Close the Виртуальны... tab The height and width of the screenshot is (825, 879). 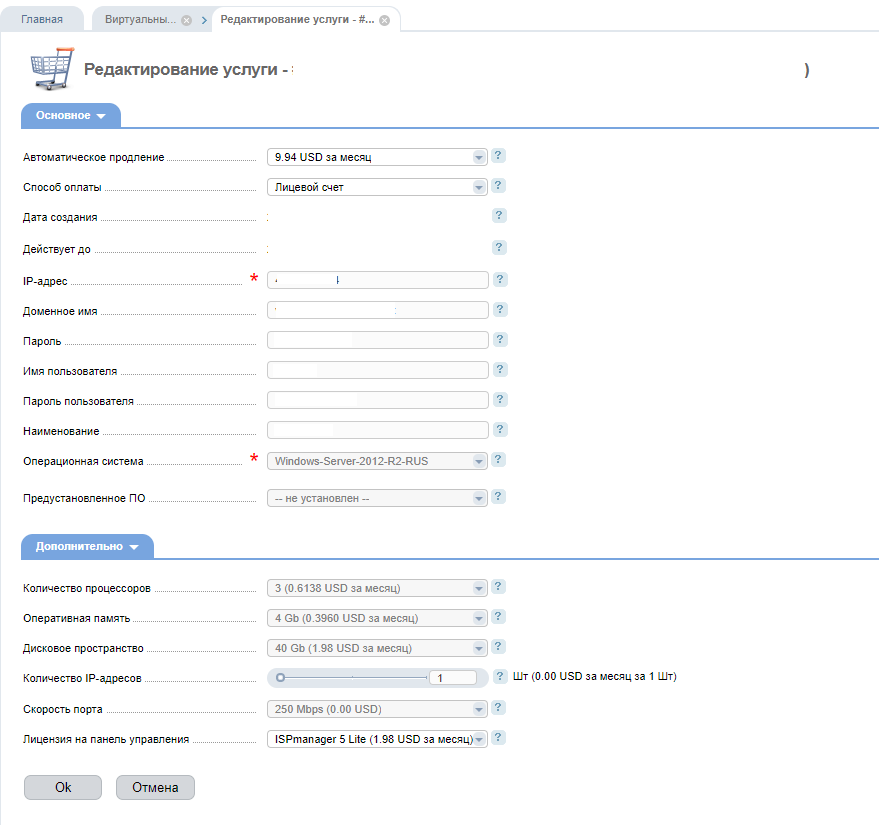pyautogui.click(x=186, y=20)
